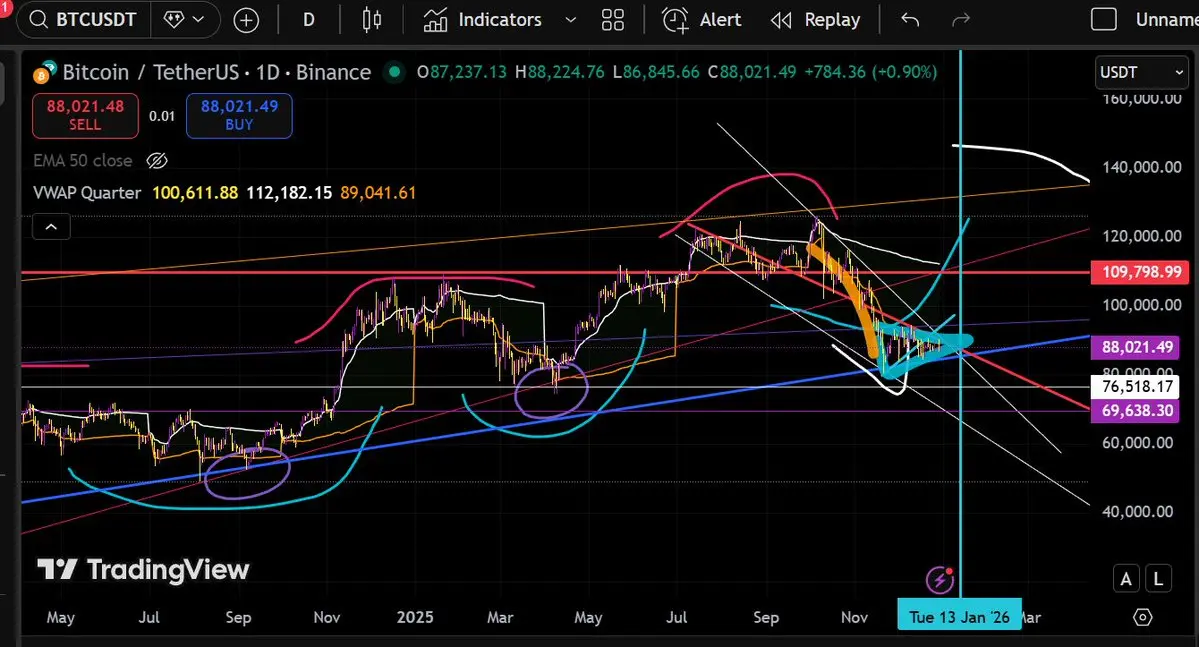The image size is (1199, 647).
Task: Click the VWAP value 100,611.88
Action: point(195,193)
